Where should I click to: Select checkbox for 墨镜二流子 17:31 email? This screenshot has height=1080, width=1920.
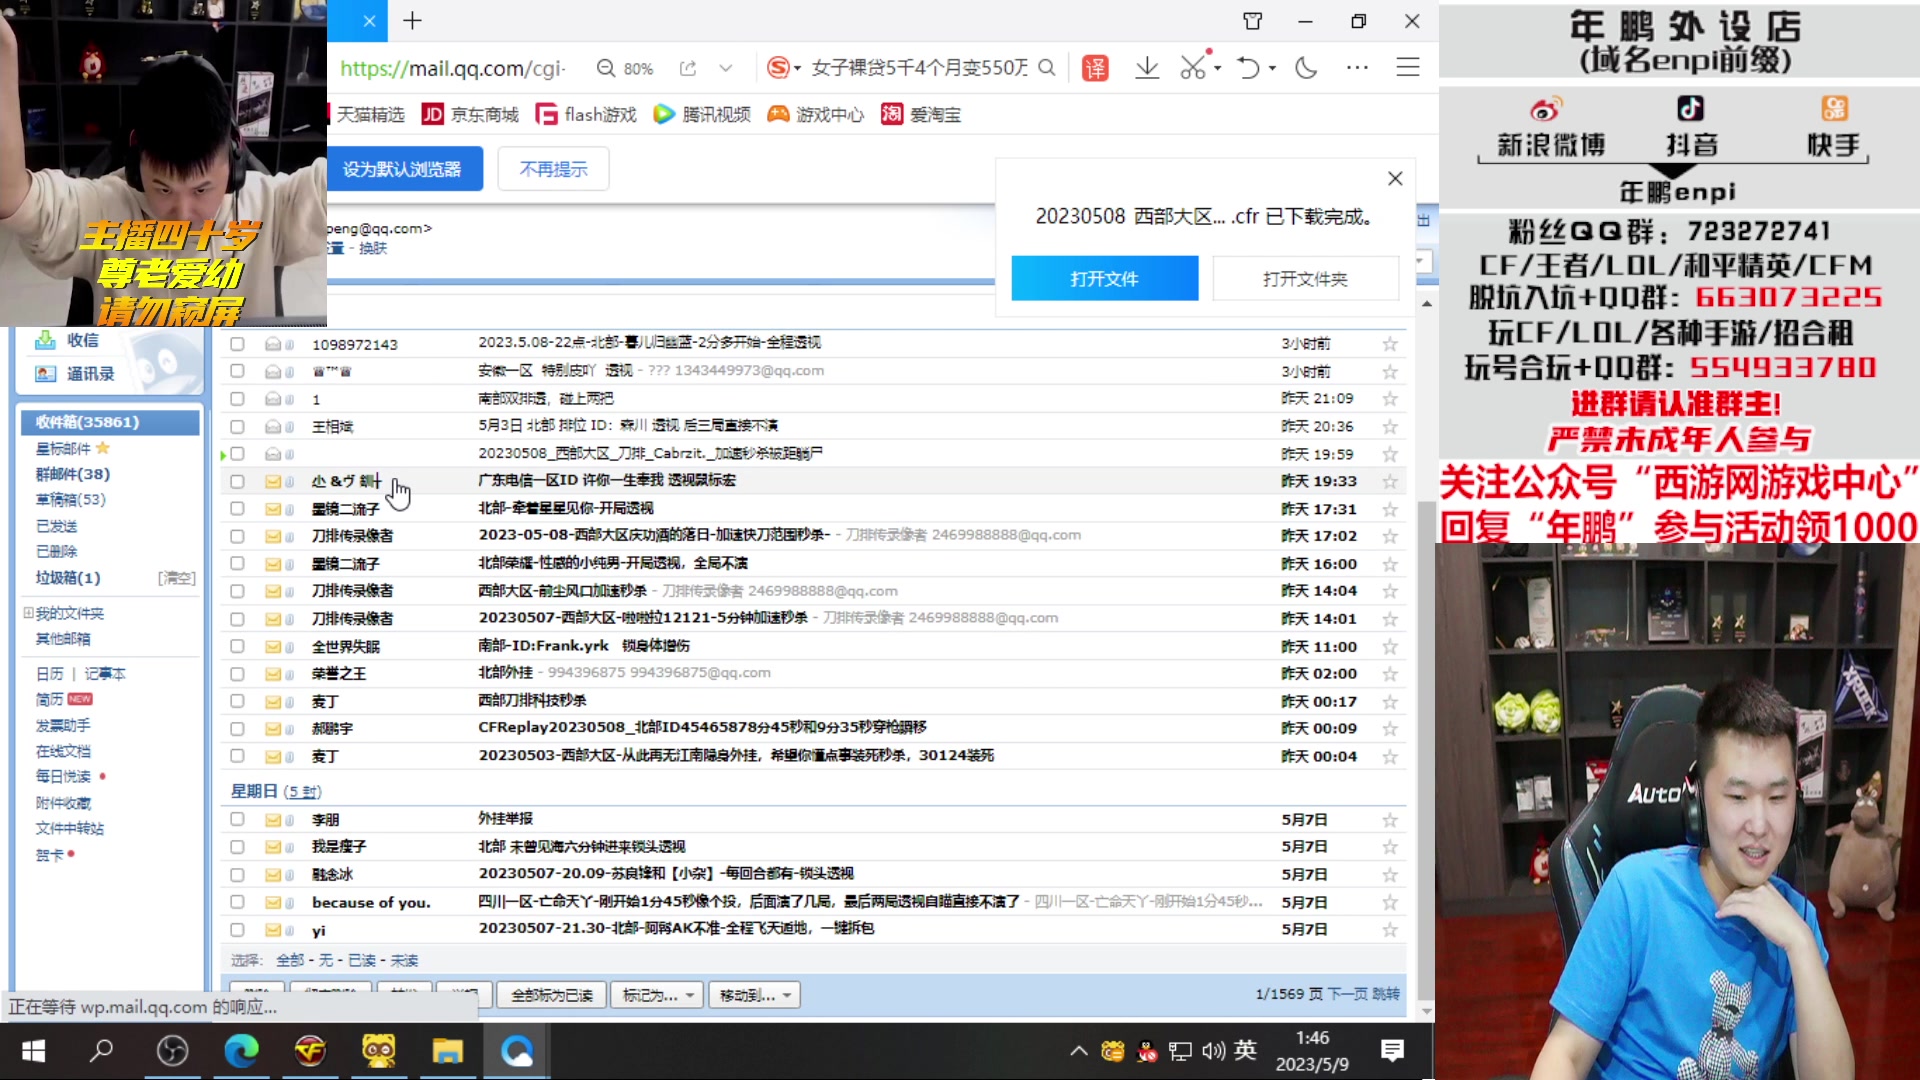(237, 509)
